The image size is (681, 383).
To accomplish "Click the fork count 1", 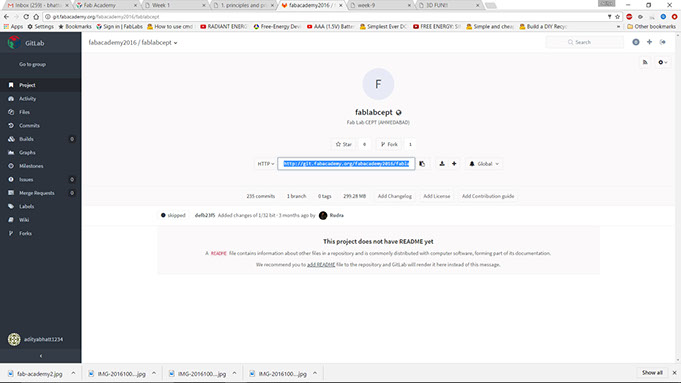I will point(410,144).
